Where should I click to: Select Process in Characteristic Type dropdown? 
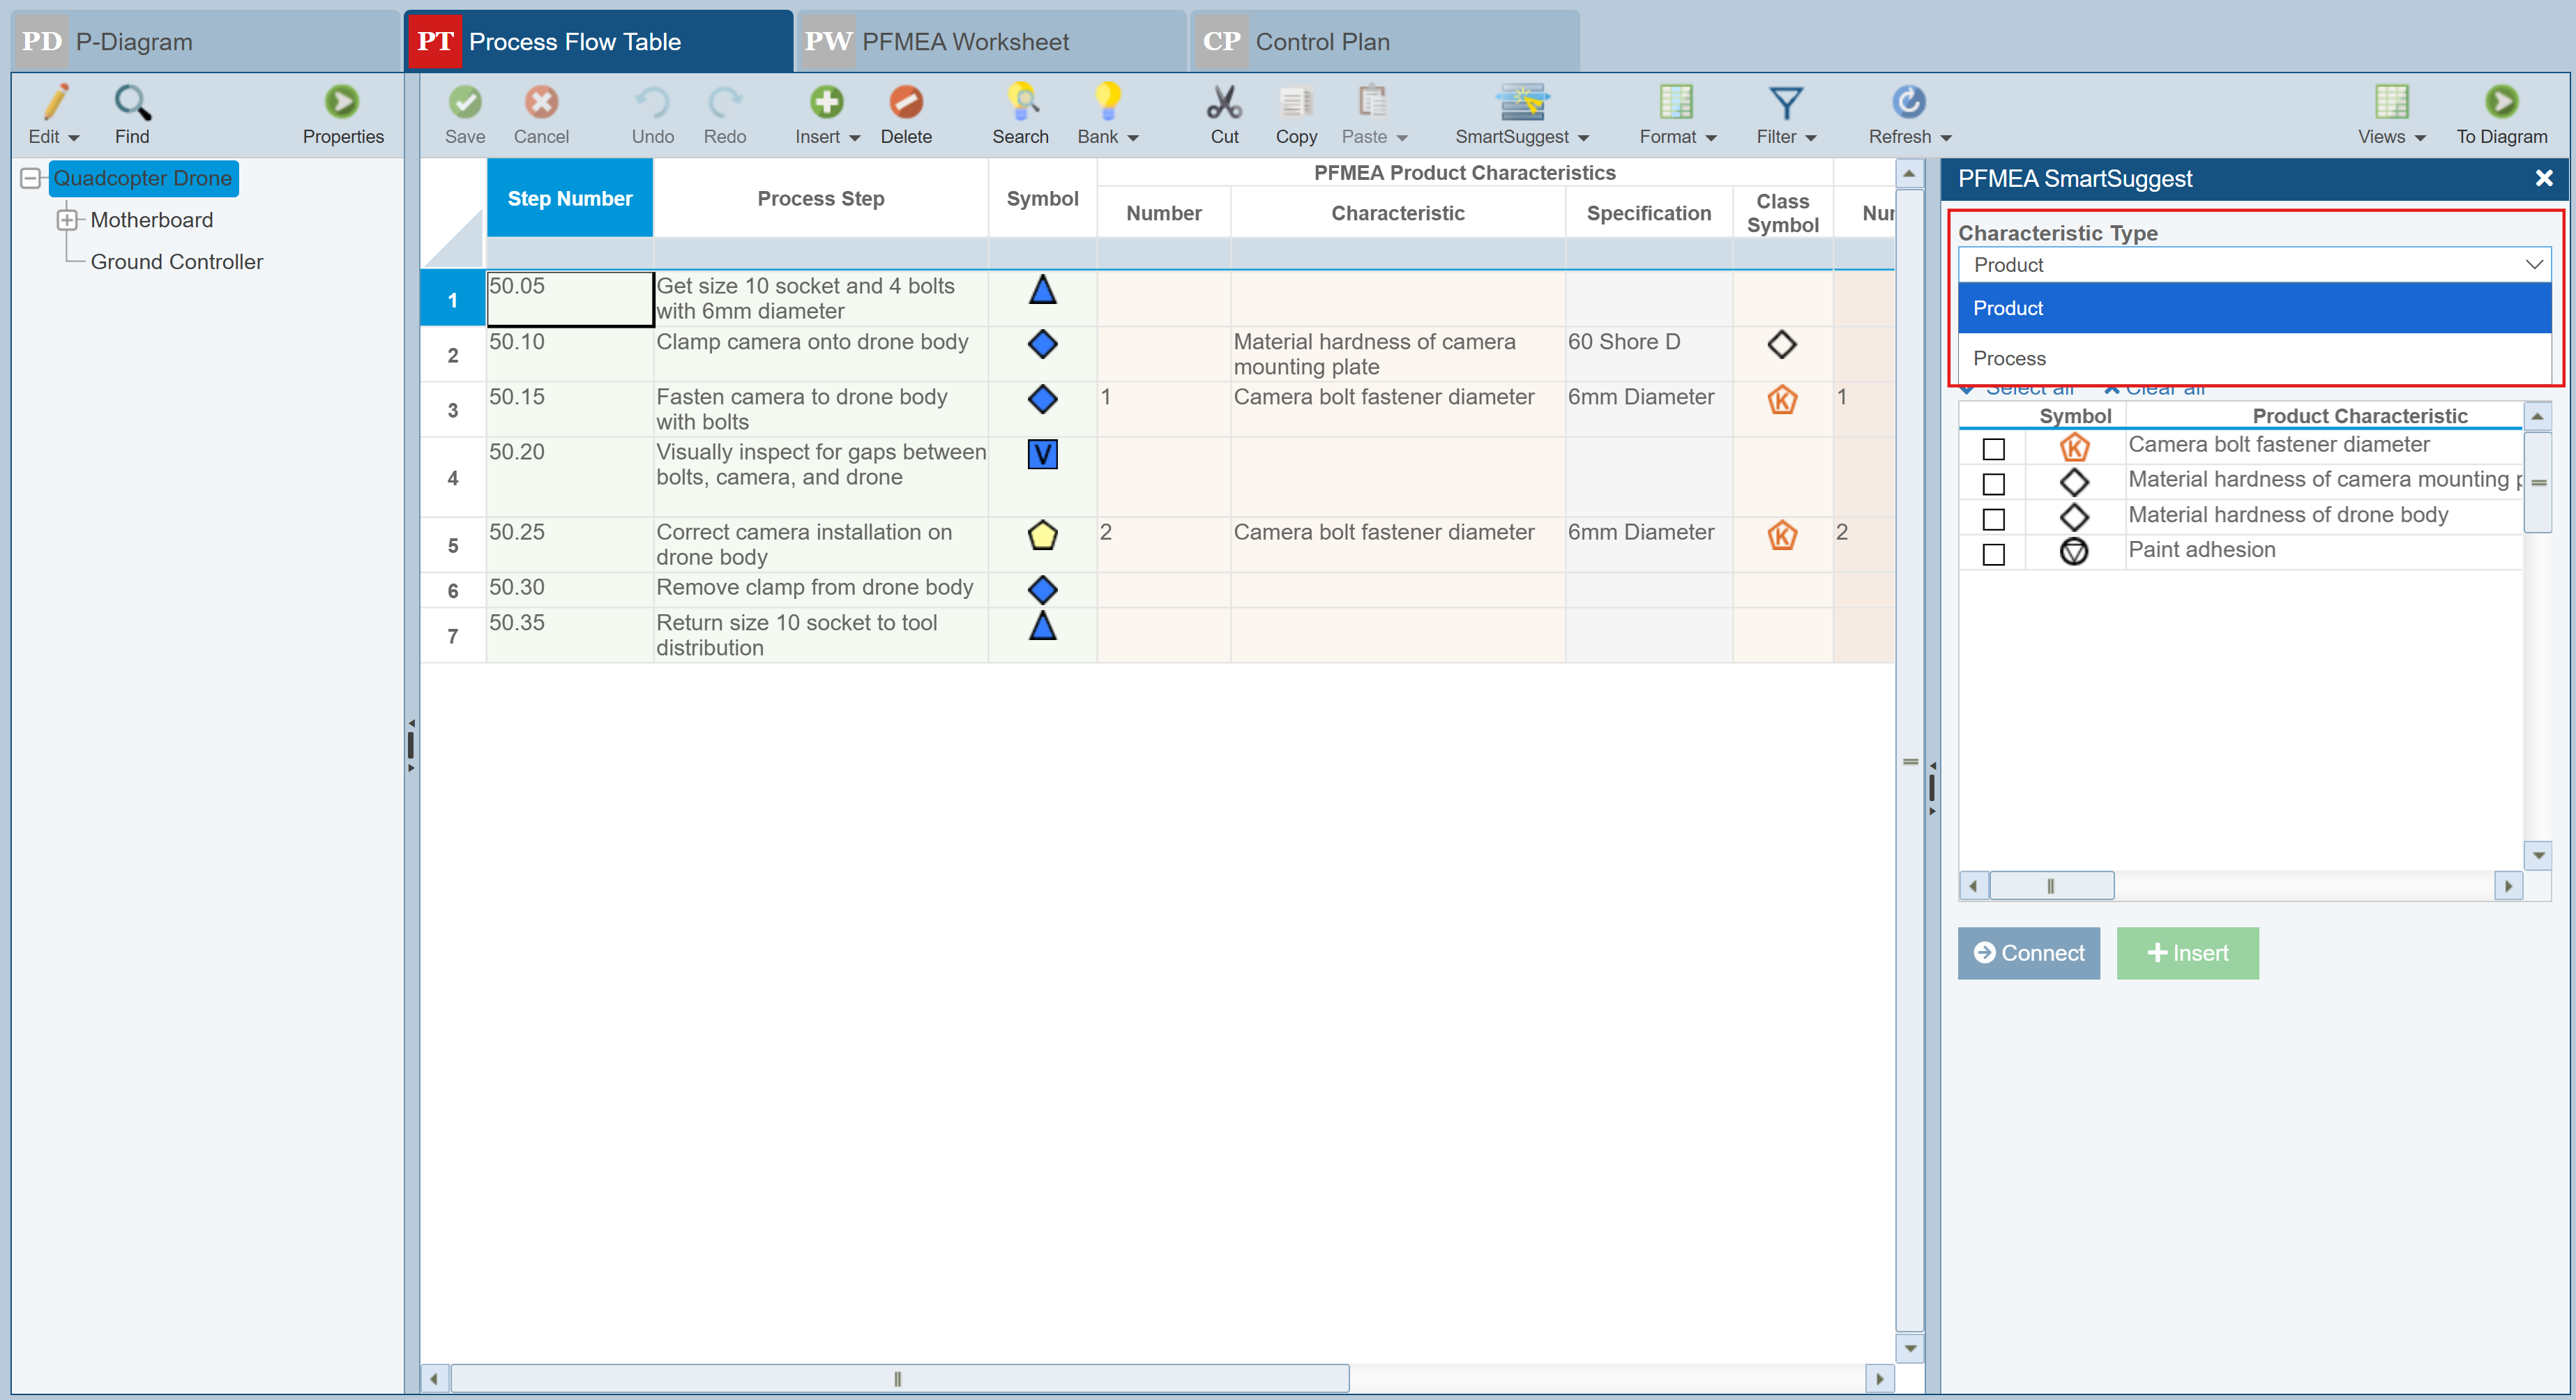click(x=2010, y=358)
